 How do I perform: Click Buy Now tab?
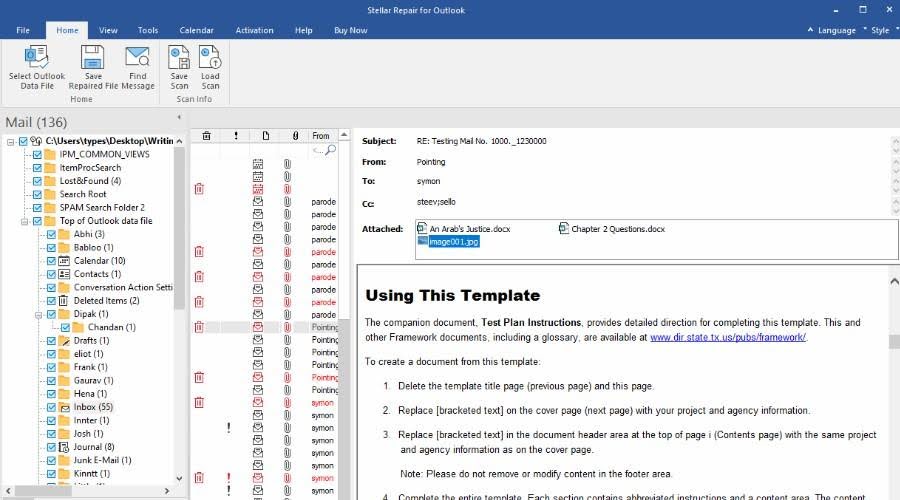[x=351, y=30]
